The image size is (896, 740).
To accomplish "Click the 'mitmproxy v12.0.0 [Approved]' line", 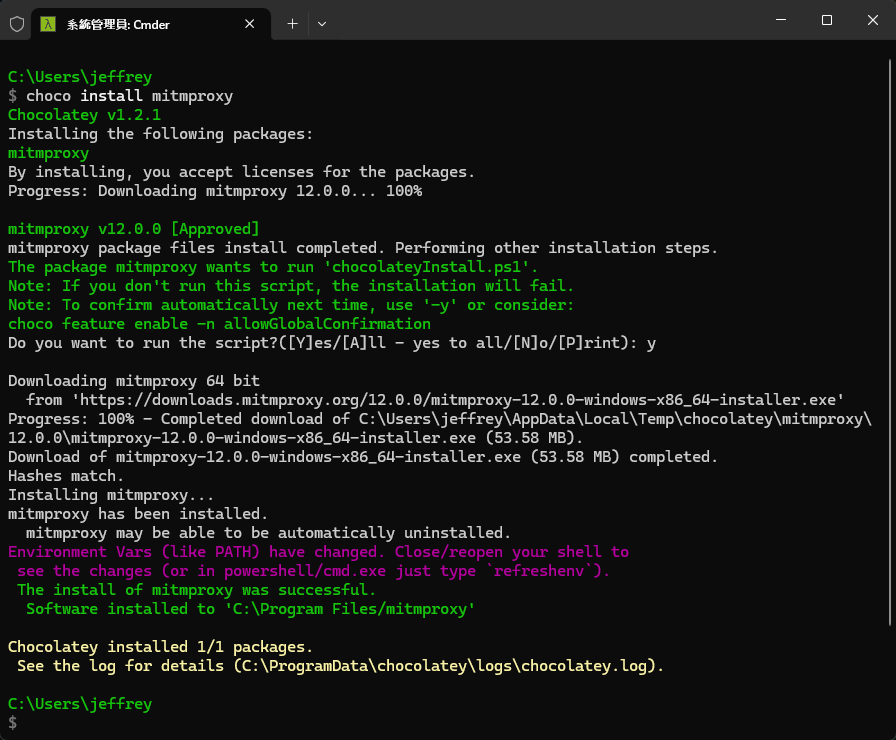I will click(133, 229).
